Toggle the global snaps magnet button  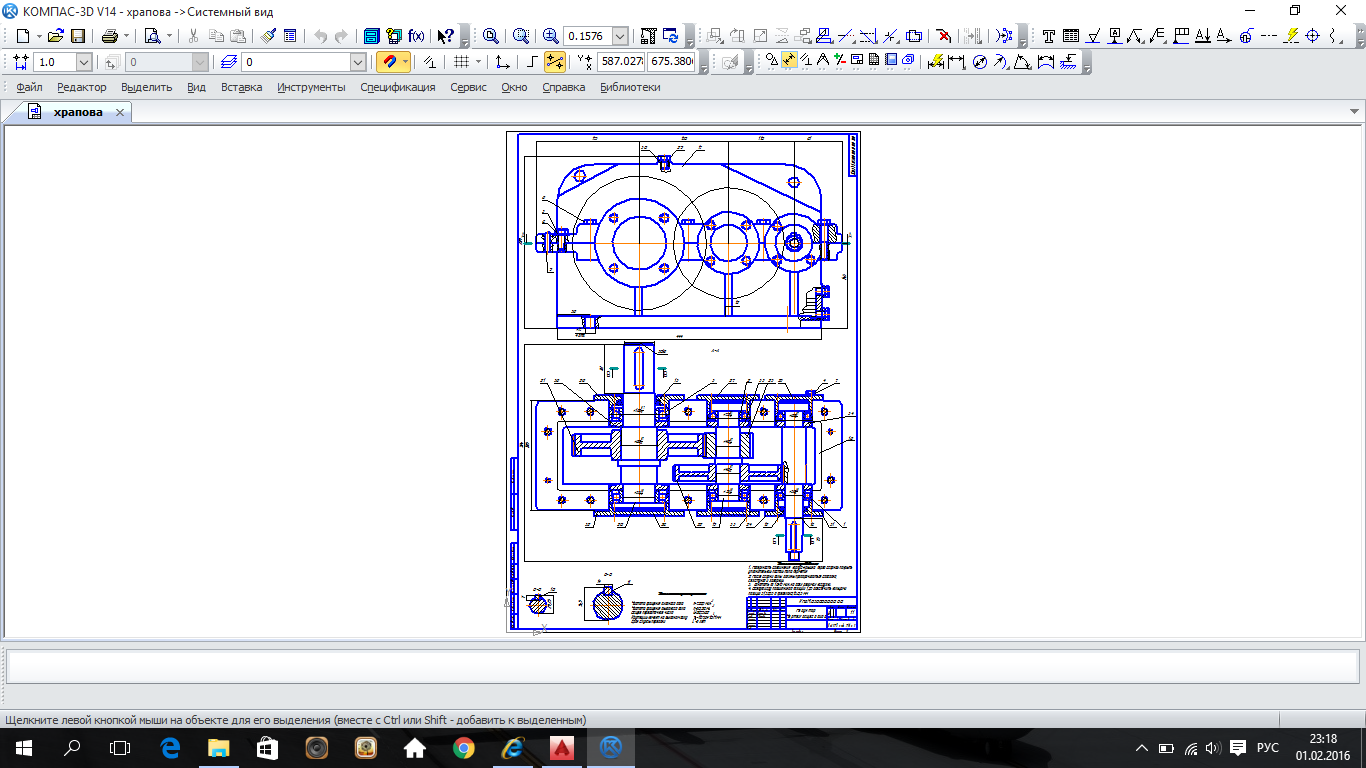pyautogui.click(x=389, y=62)
